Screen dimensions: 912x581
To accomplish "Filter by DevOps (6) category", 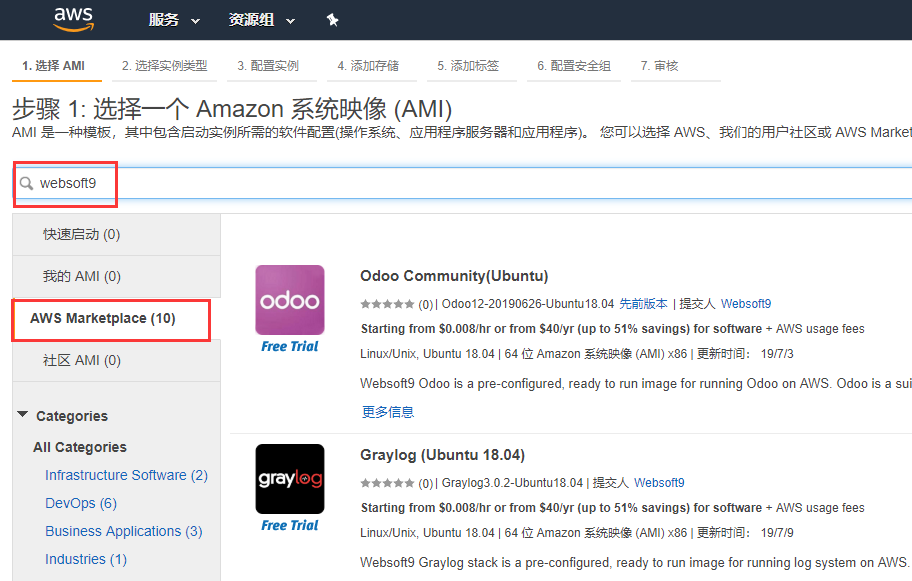I will 81,503.
